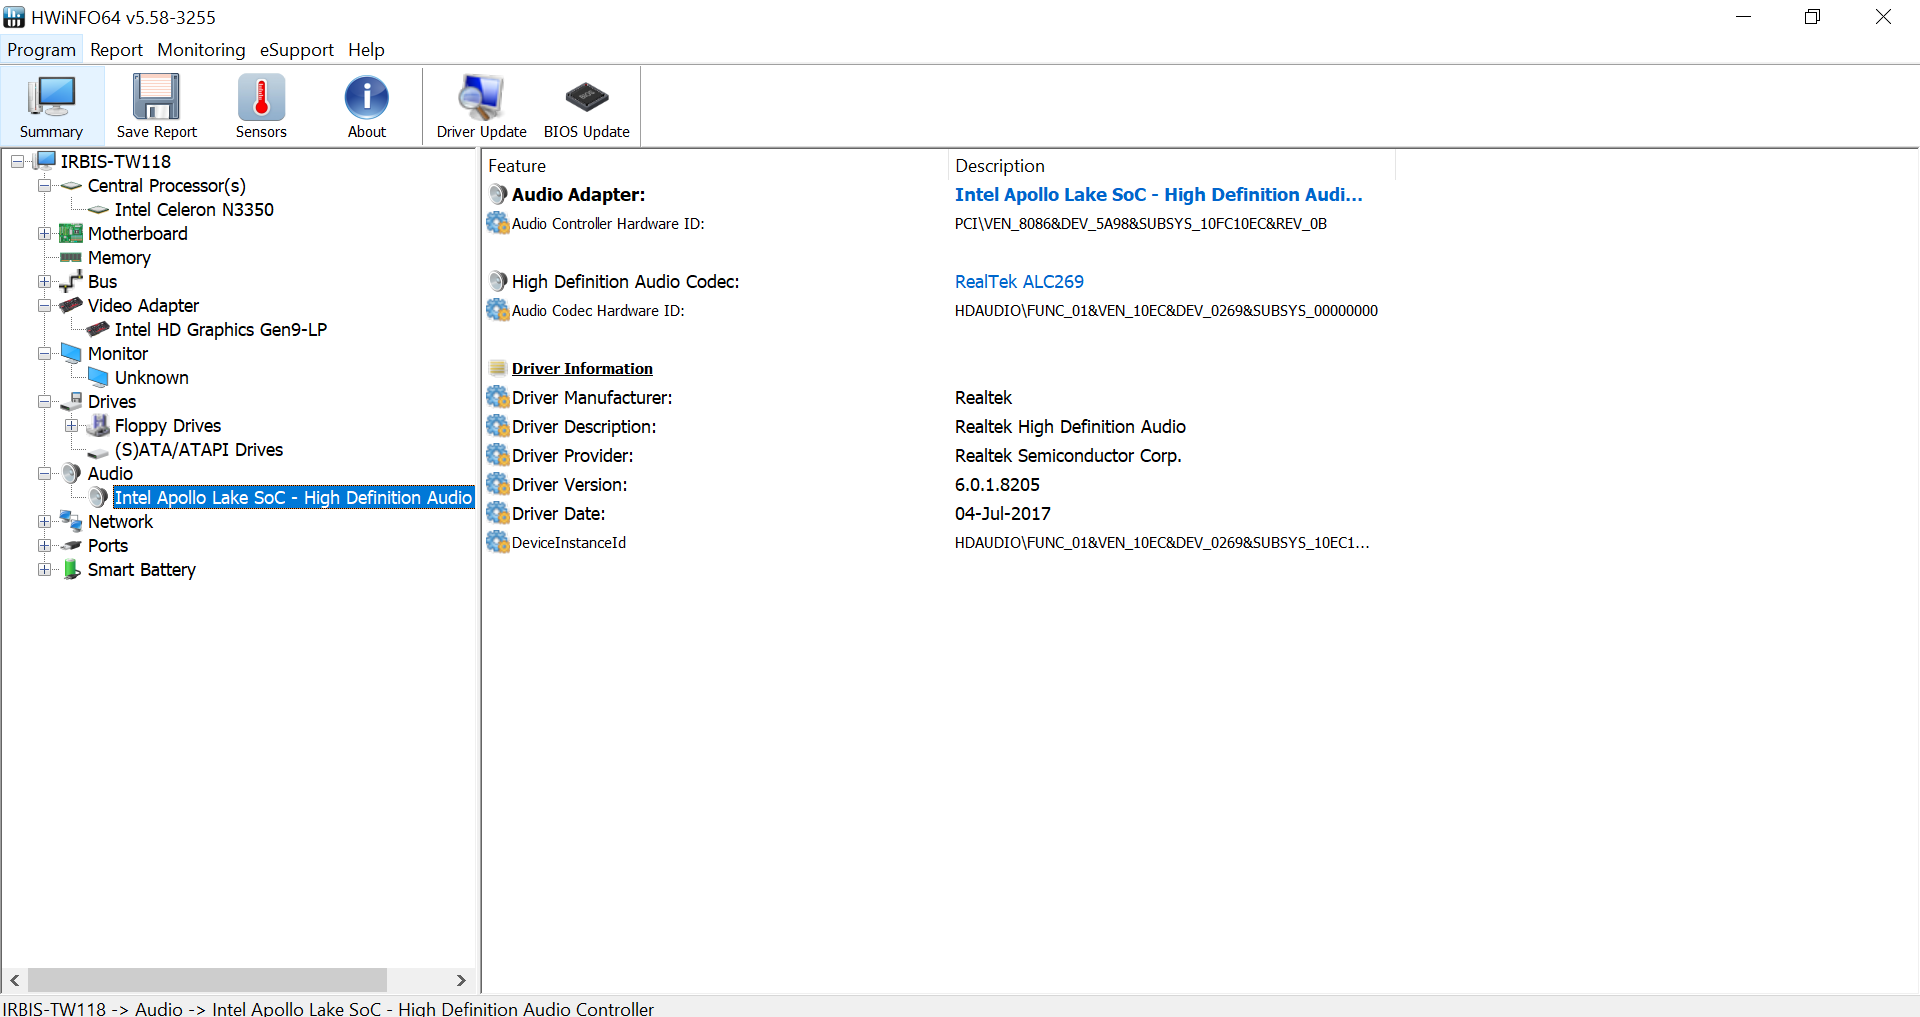Click the tree scroll left arrow
1920x1017 pixels.
15,980
